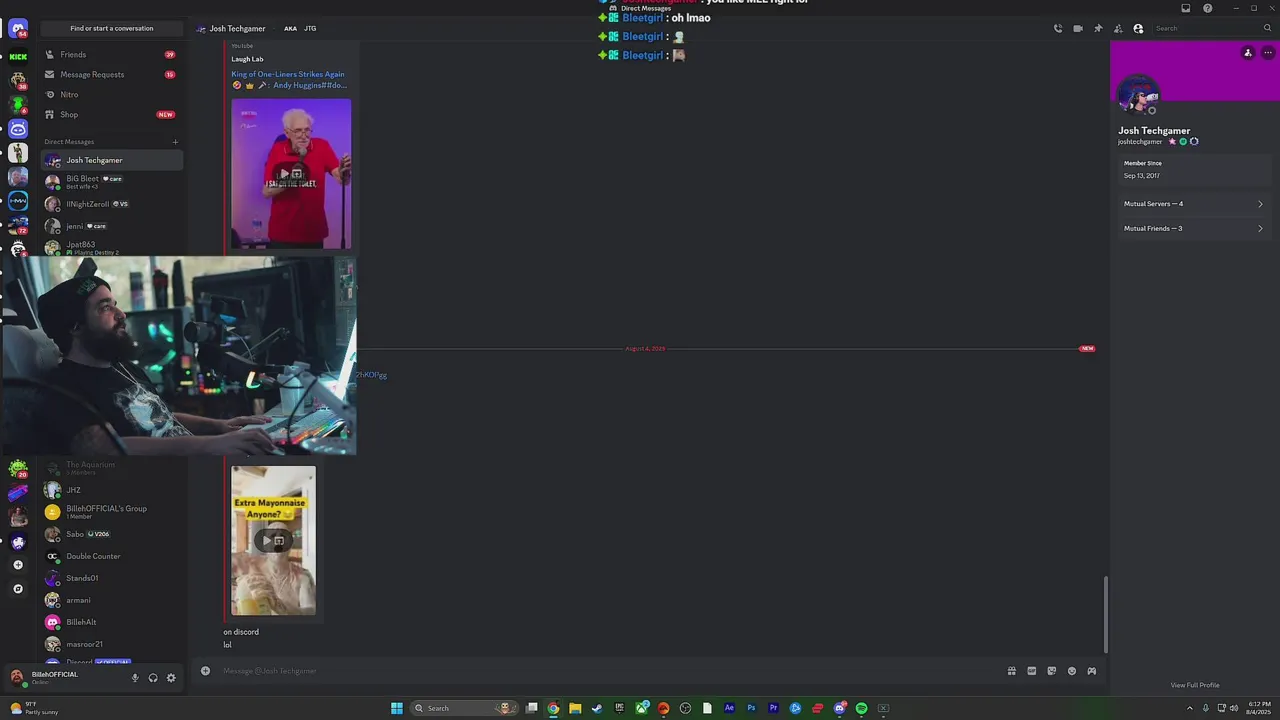1280x720 pixels.
Task: Attach a file with plus button
Action: click(x=205, y=671)
